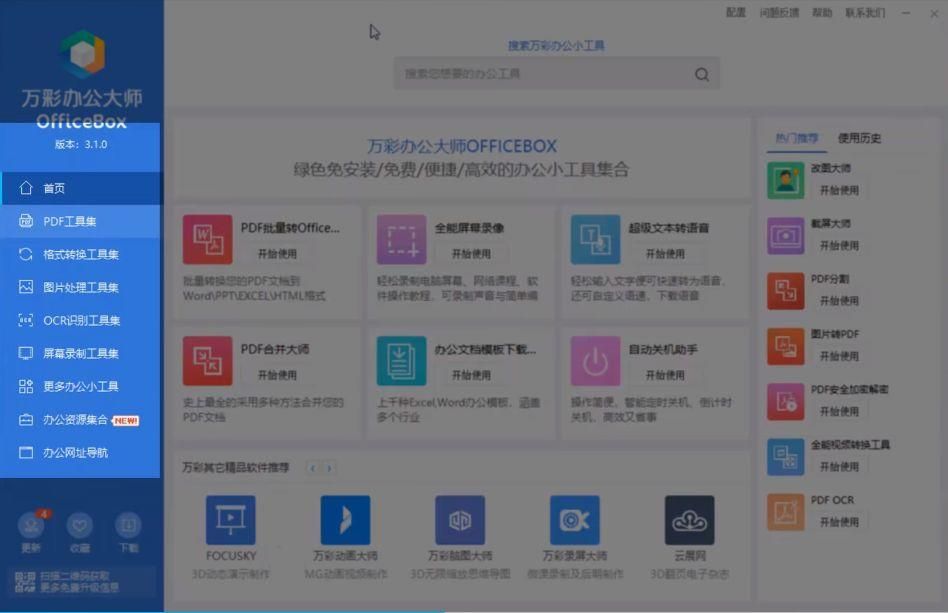The width and height of the screenshot is (948, 613).
Task: Open 配置 settings in the top bar
Action: (736, 13)
